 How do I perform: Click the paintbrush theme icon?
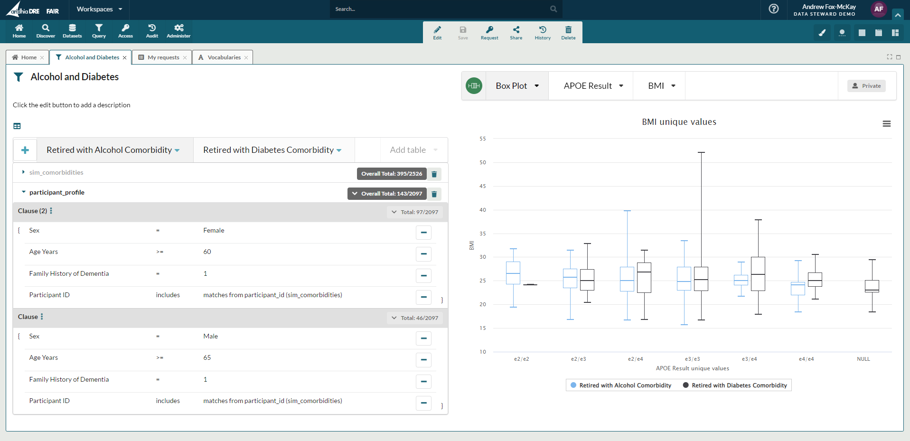(x=822, y=33)
